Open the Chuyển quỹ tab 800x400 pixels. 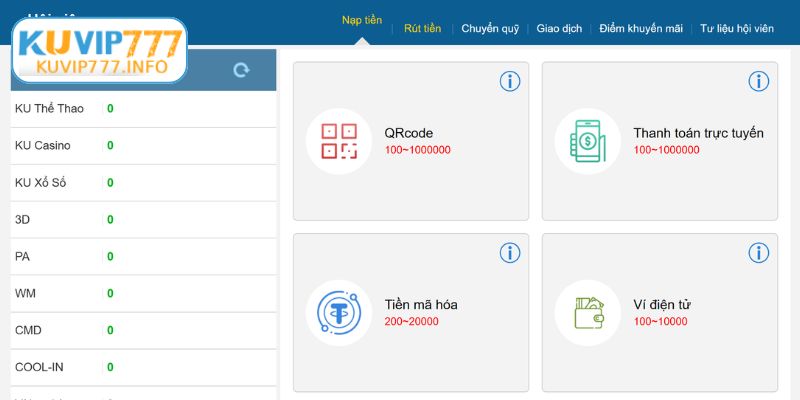(x=490, y=29)
